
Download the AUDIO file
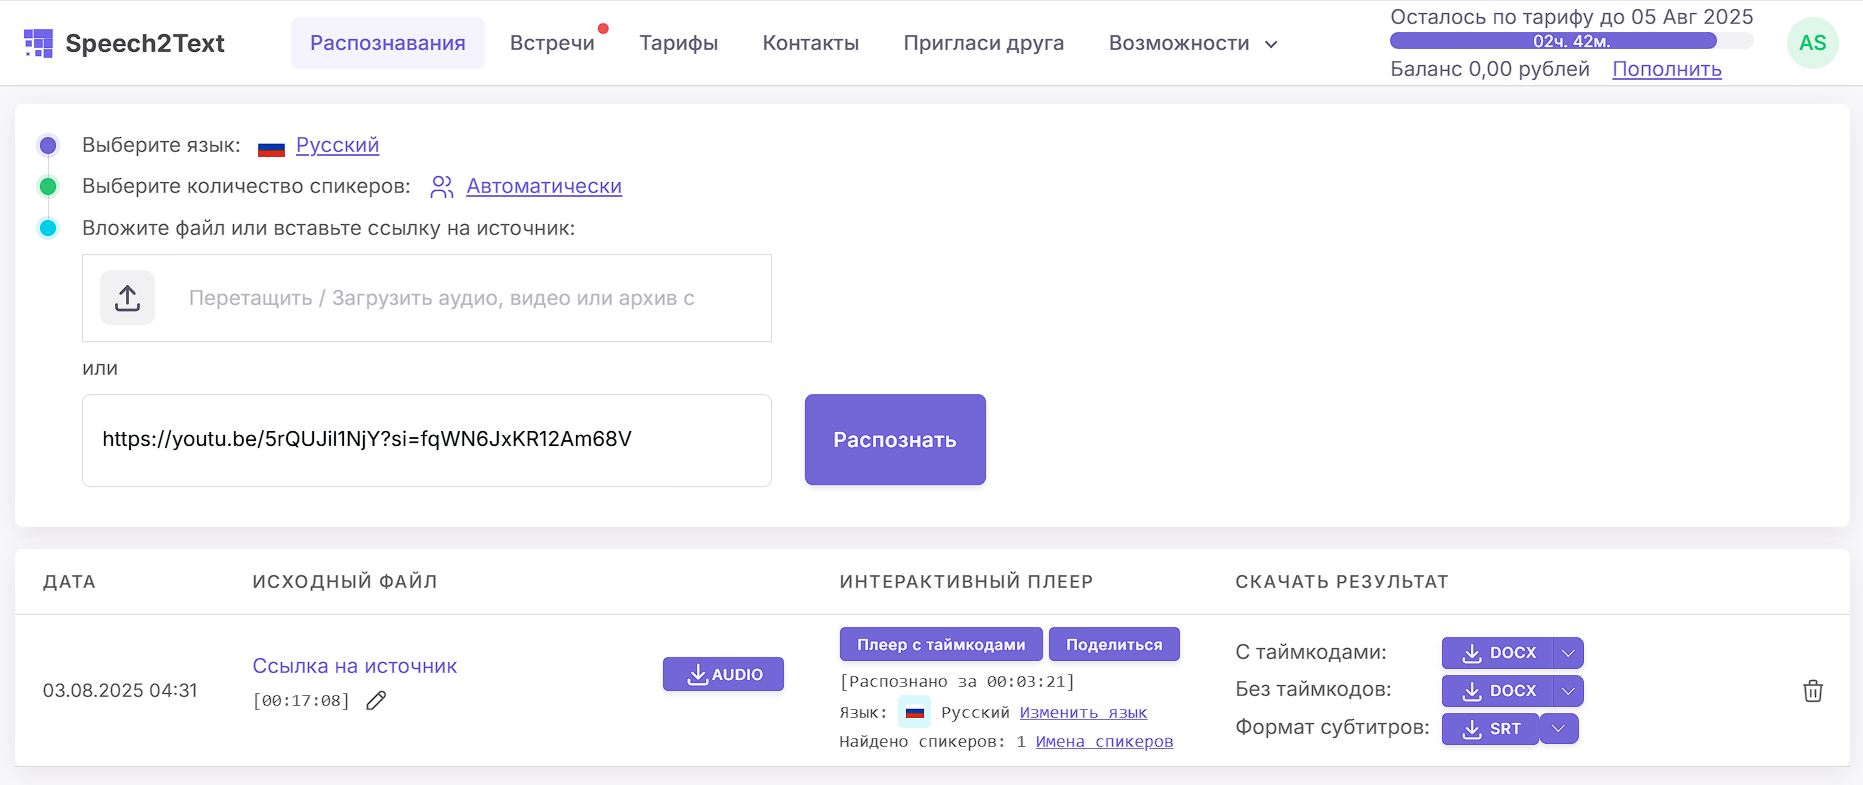click(x=723, y=674)
